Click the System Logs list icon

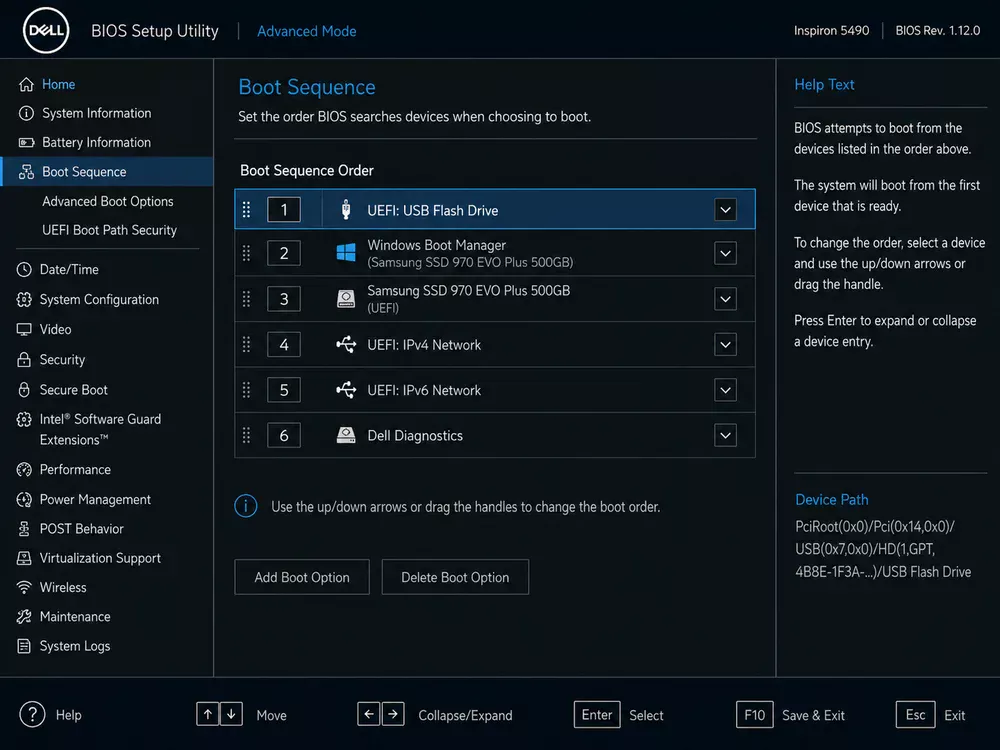click(x=24, y=647)
